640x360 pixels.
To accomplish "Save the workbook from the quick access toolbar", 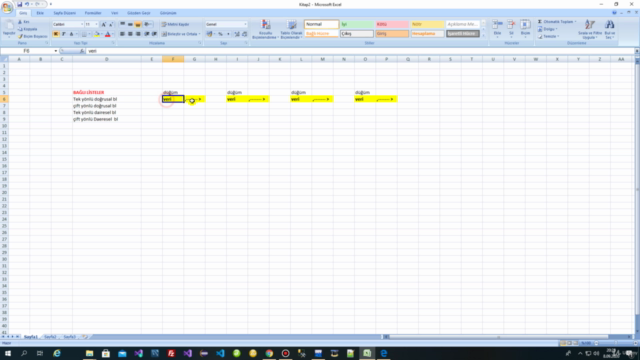I will pyautogui.click(x=19, y=4).
